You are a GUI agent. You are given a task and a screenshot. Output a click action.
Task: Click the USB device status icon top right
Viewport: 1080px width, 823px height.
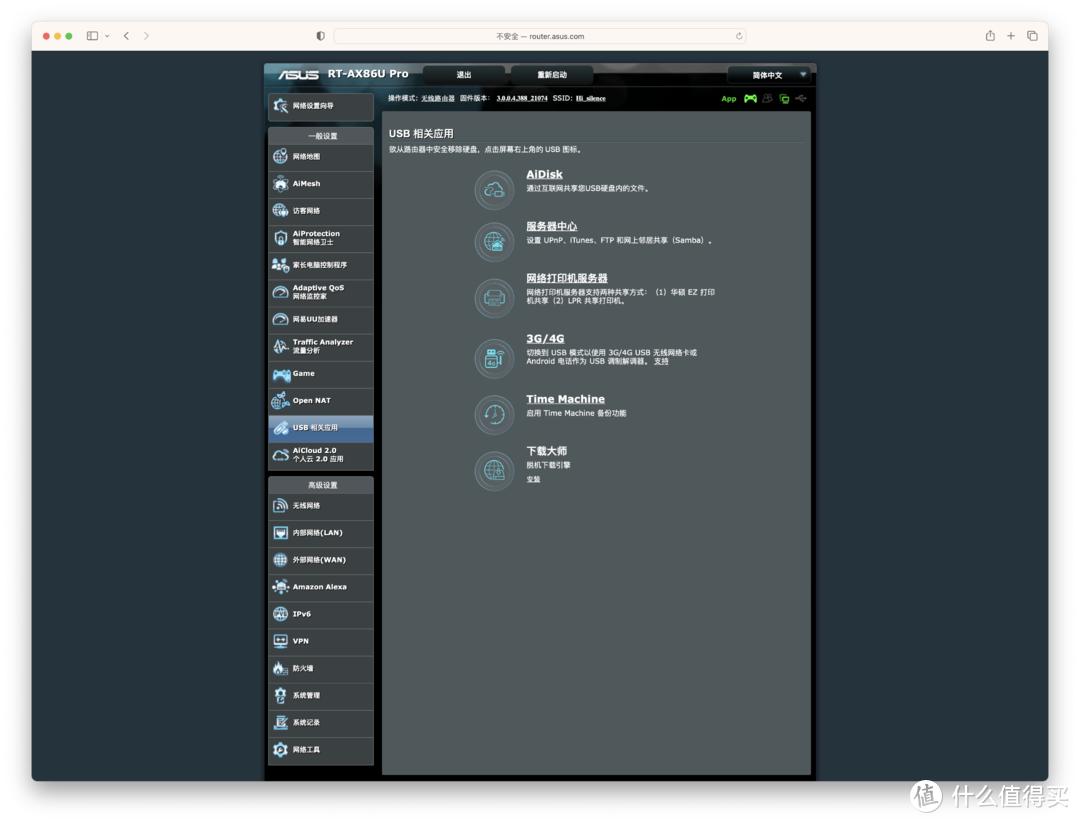[800, 99]
